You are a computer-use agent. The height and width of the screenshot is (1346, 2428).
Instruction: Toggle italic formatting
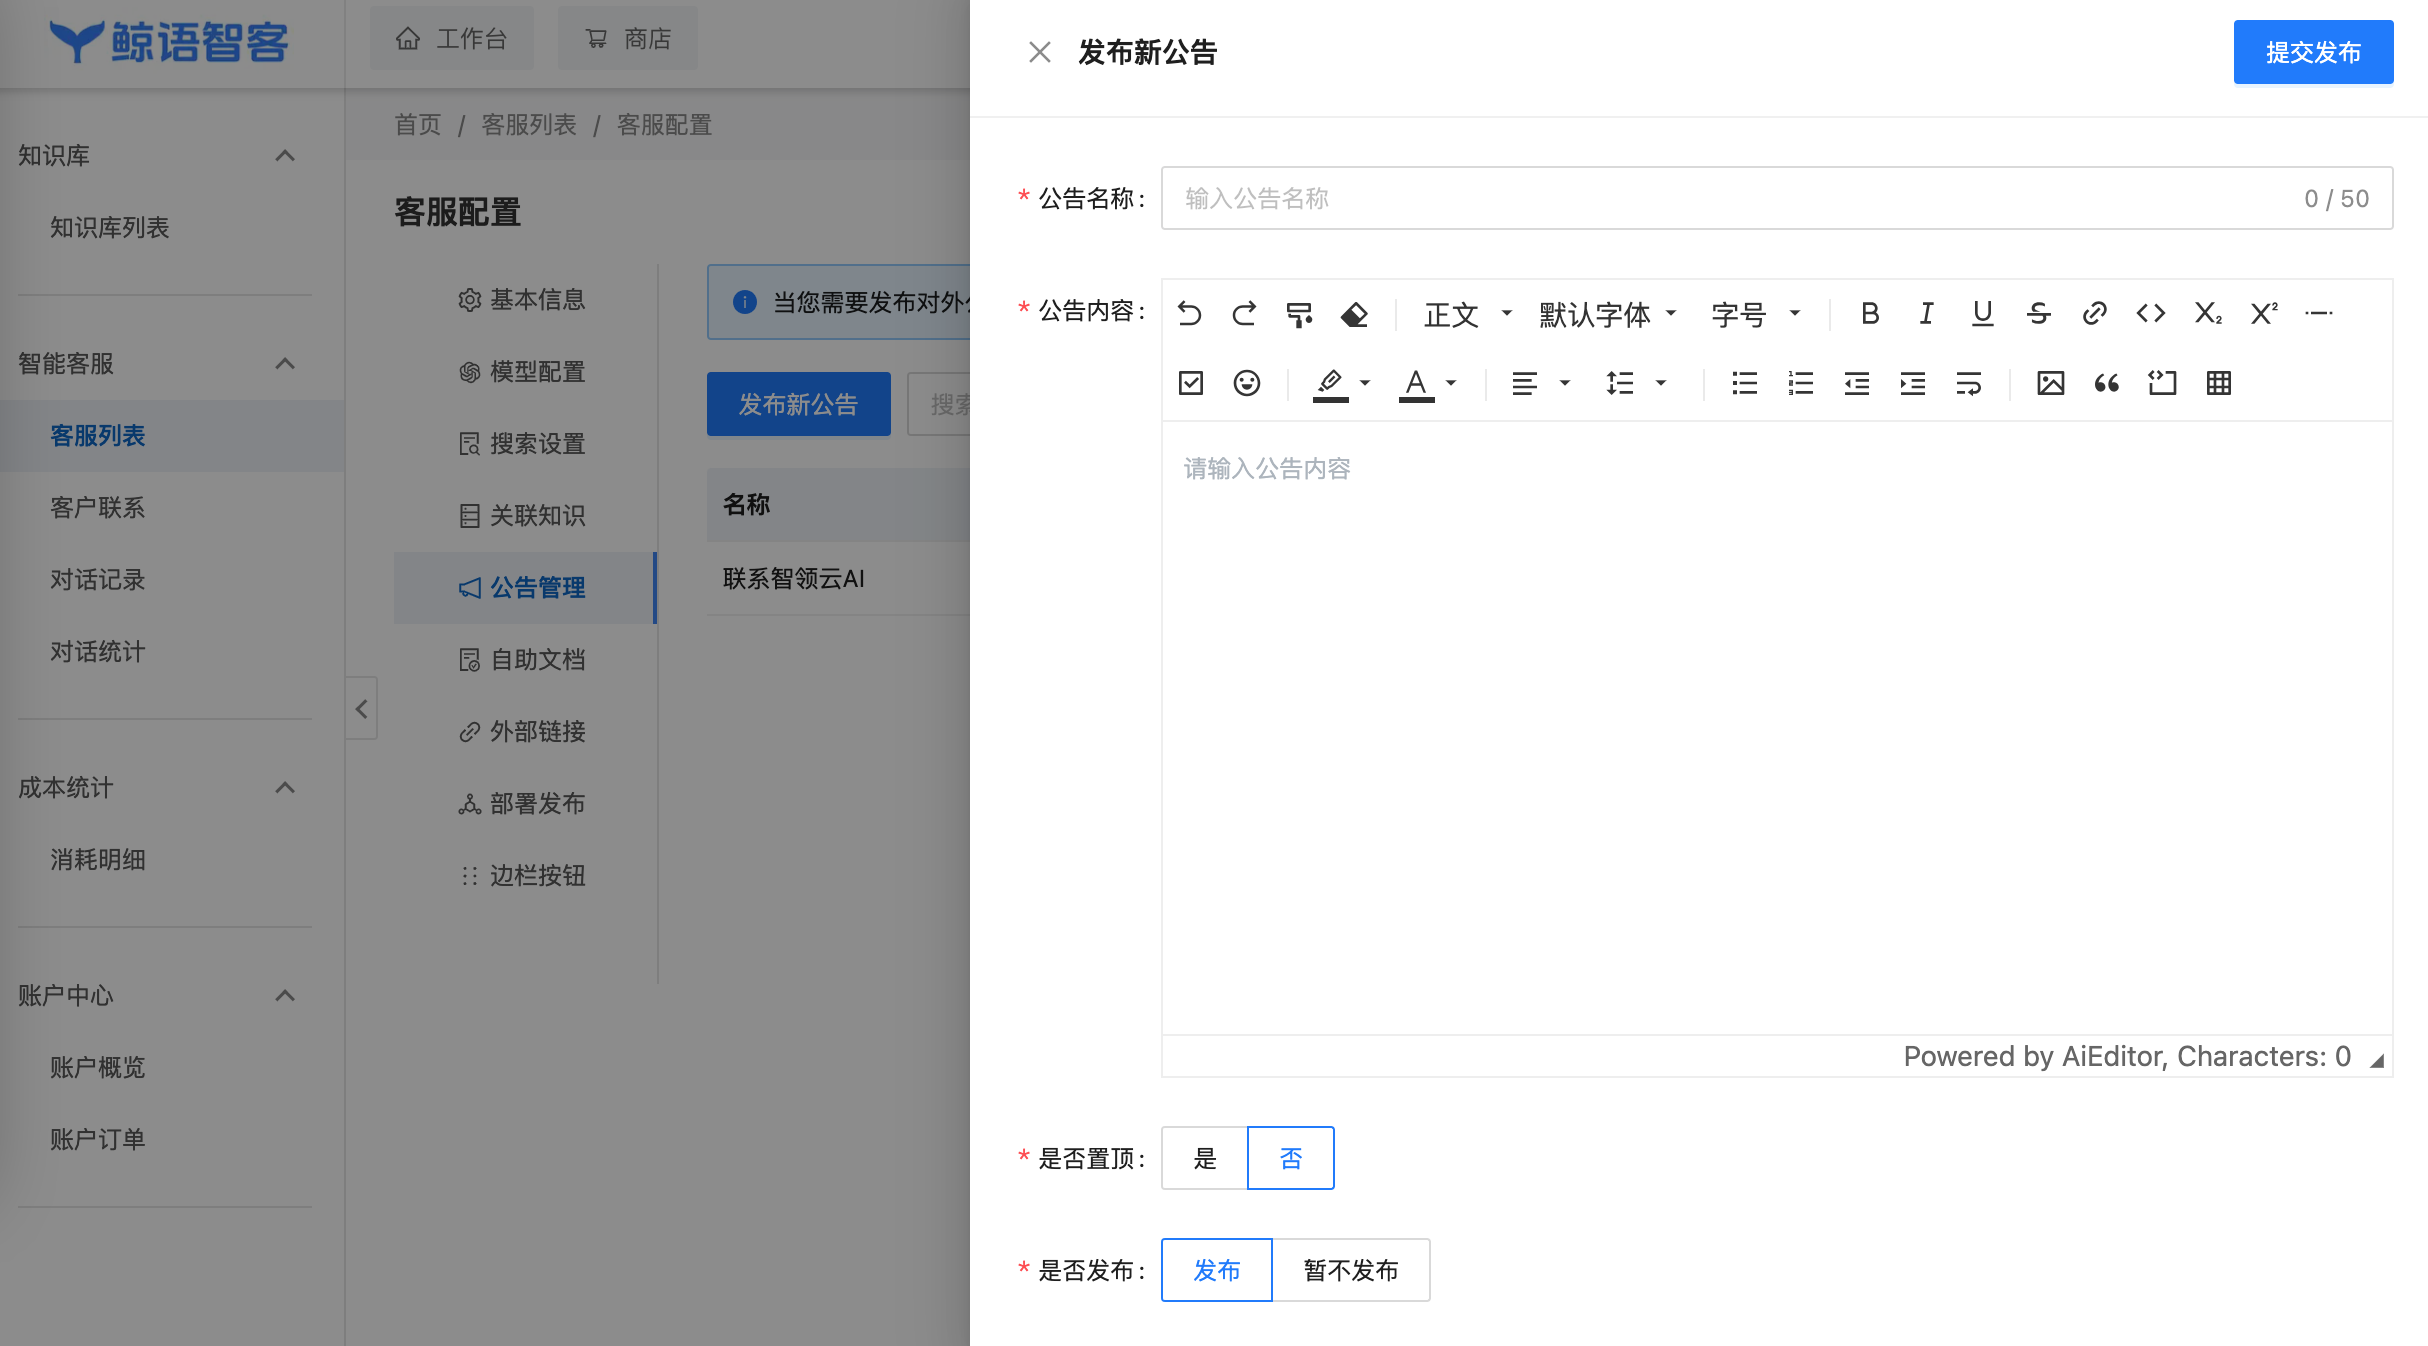[x=1926, y=314]
